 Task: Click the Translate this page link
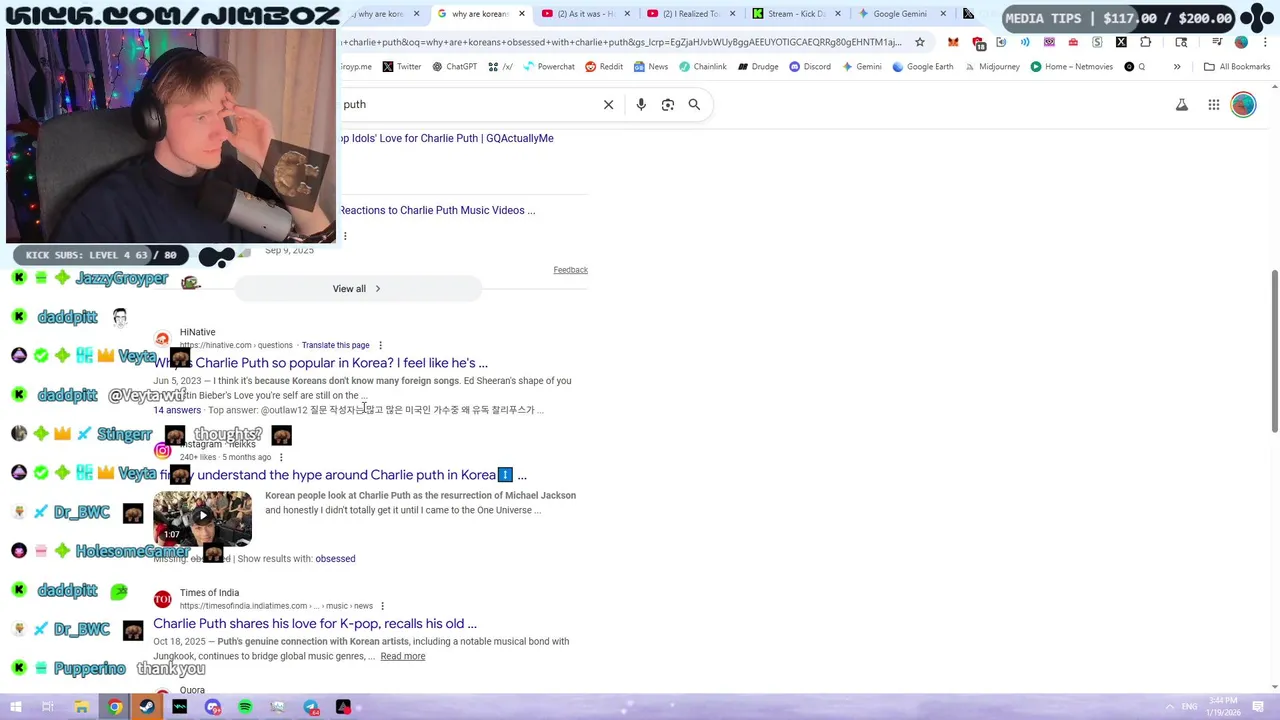point(335,345)
